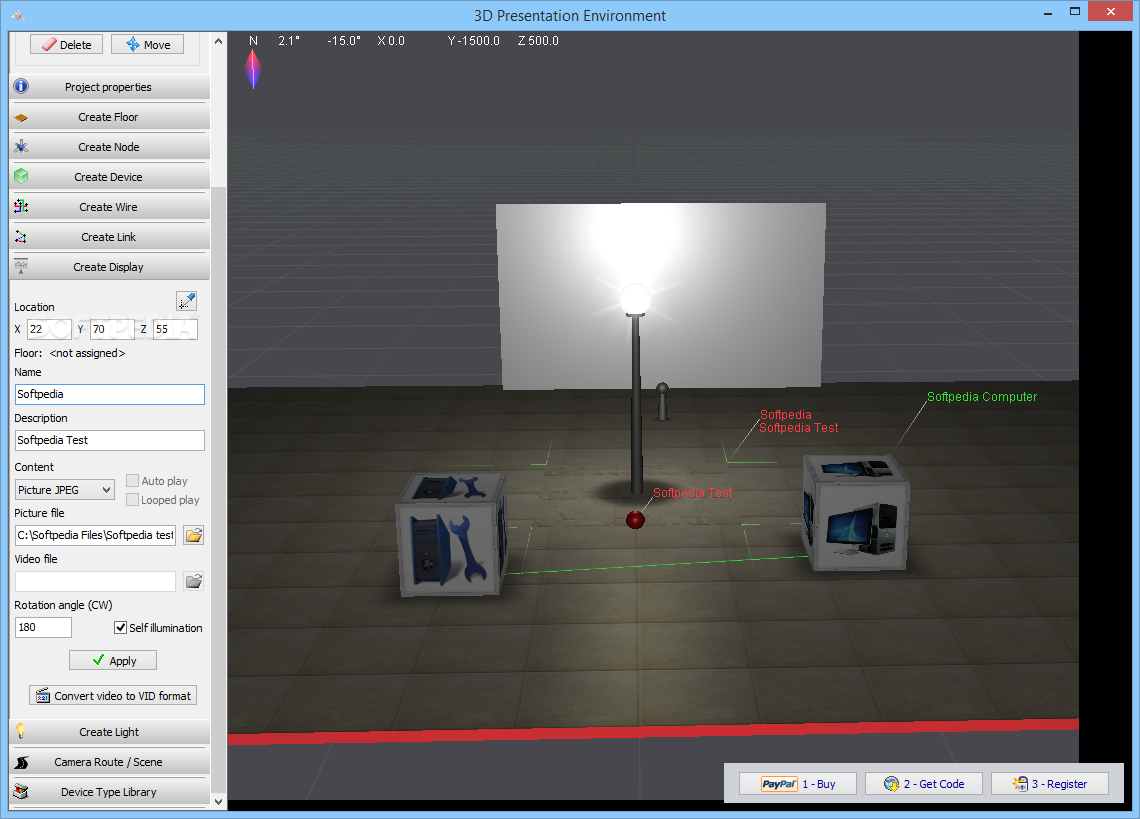Click the Location Z field

pos(175,329)
